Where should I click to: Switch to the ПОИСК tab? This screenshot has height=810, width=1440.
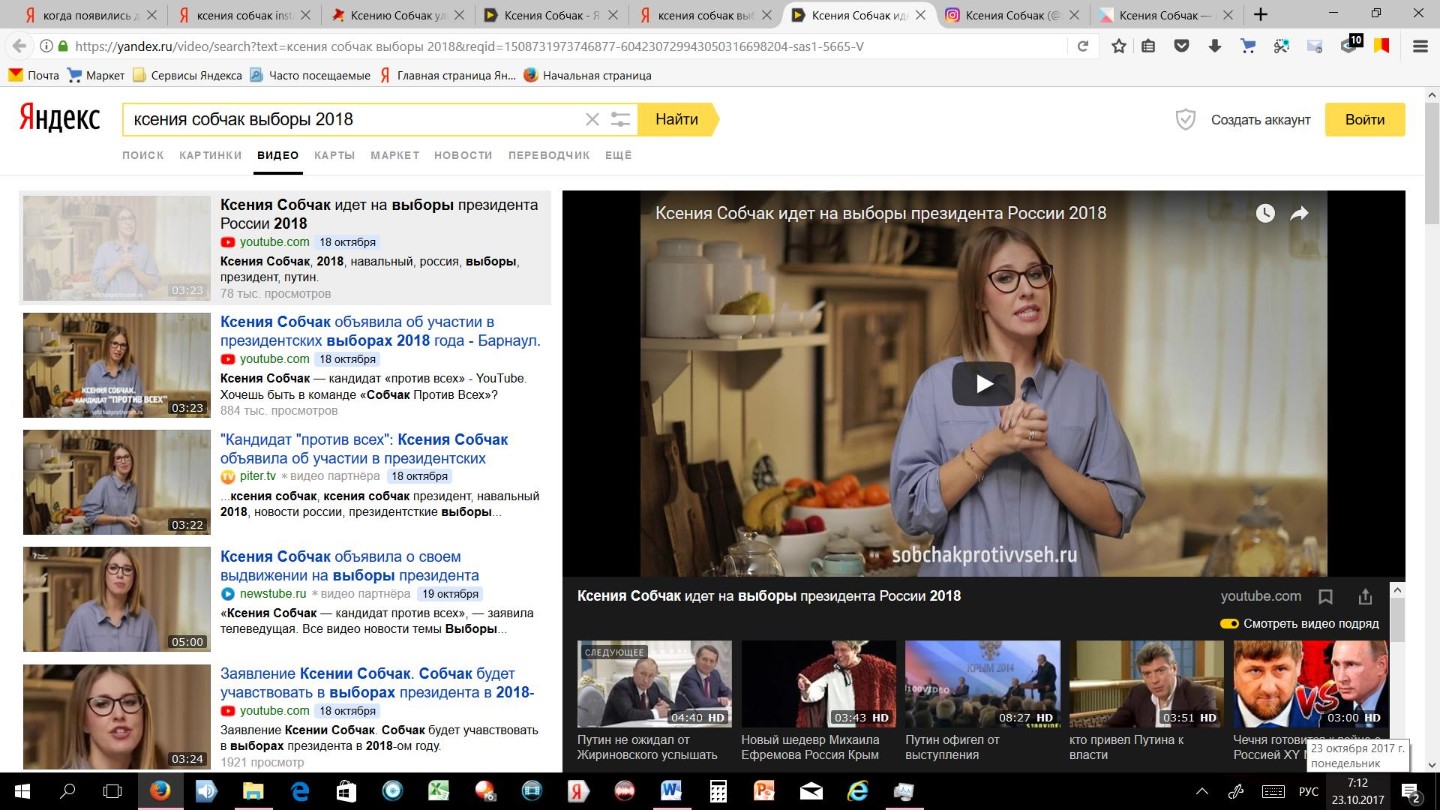pyautogui.click(x=143, y=155)
